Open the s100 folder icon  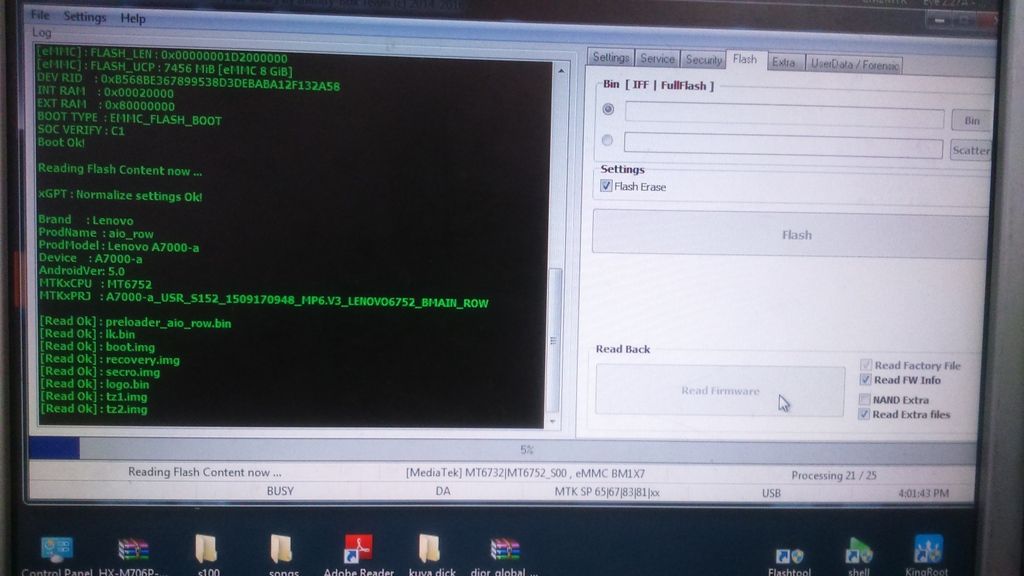click(x=206, y=549)
